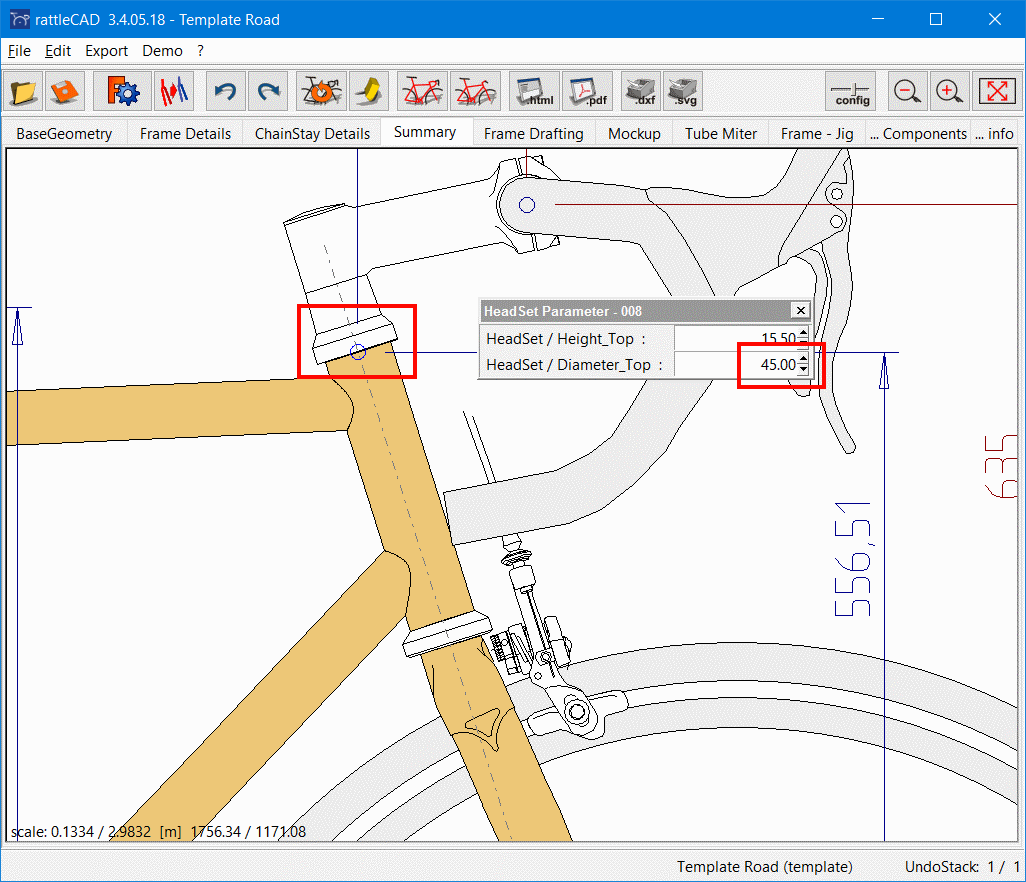Export drawing using the .dxf icon
Image resolution: width=1026 pixels, height=882 pixels.
tap(640, 92)
